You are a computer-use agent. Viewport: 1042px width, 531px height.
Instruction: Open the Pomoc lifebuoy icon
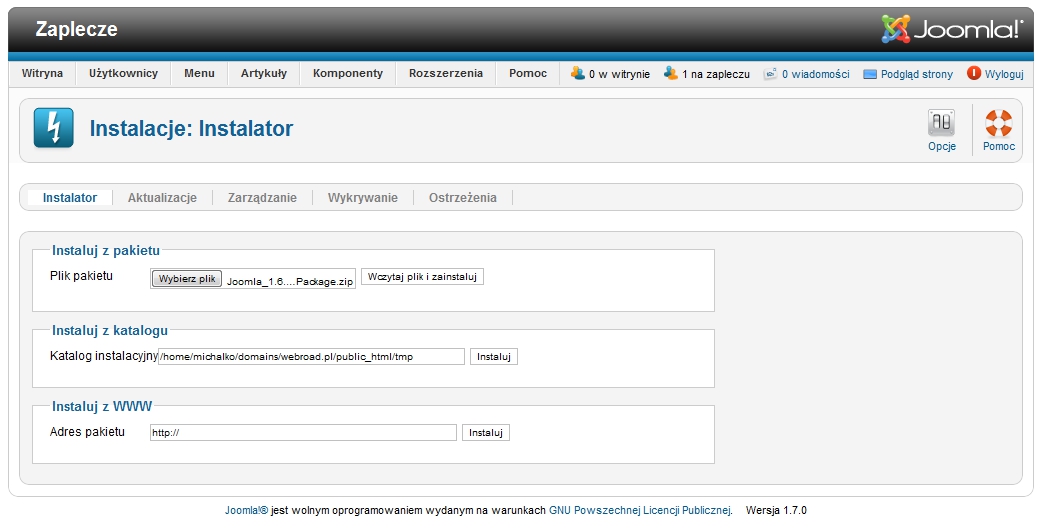[x=998, y=124]
